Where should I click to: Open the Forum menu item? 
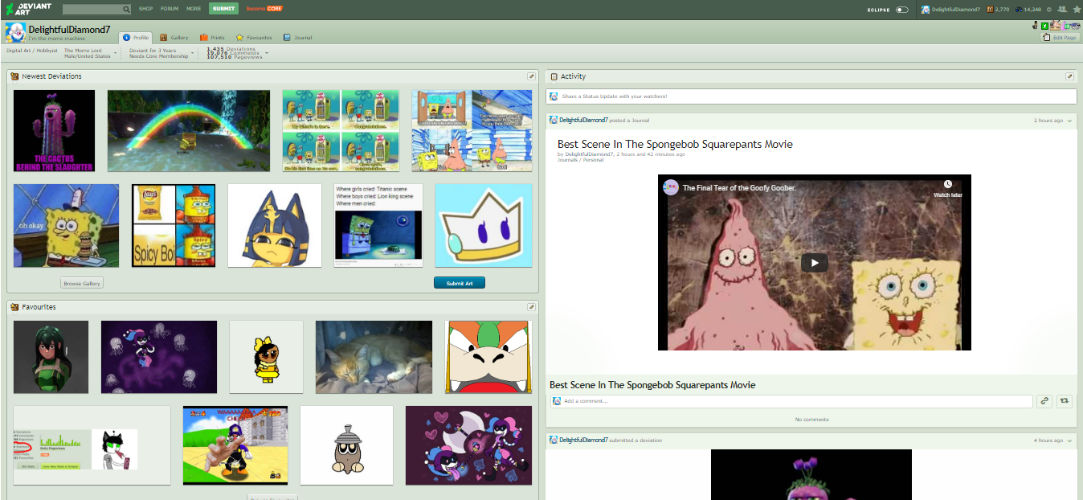point(169,9)
